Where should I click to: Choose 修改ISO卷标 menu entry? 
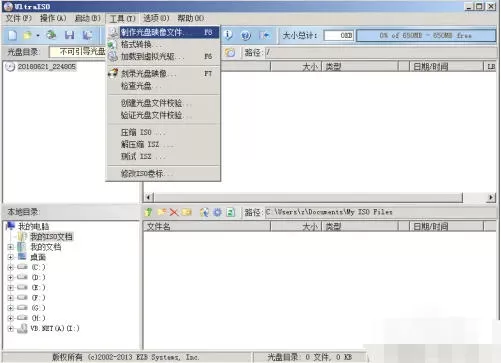click(x=163, y=174)
